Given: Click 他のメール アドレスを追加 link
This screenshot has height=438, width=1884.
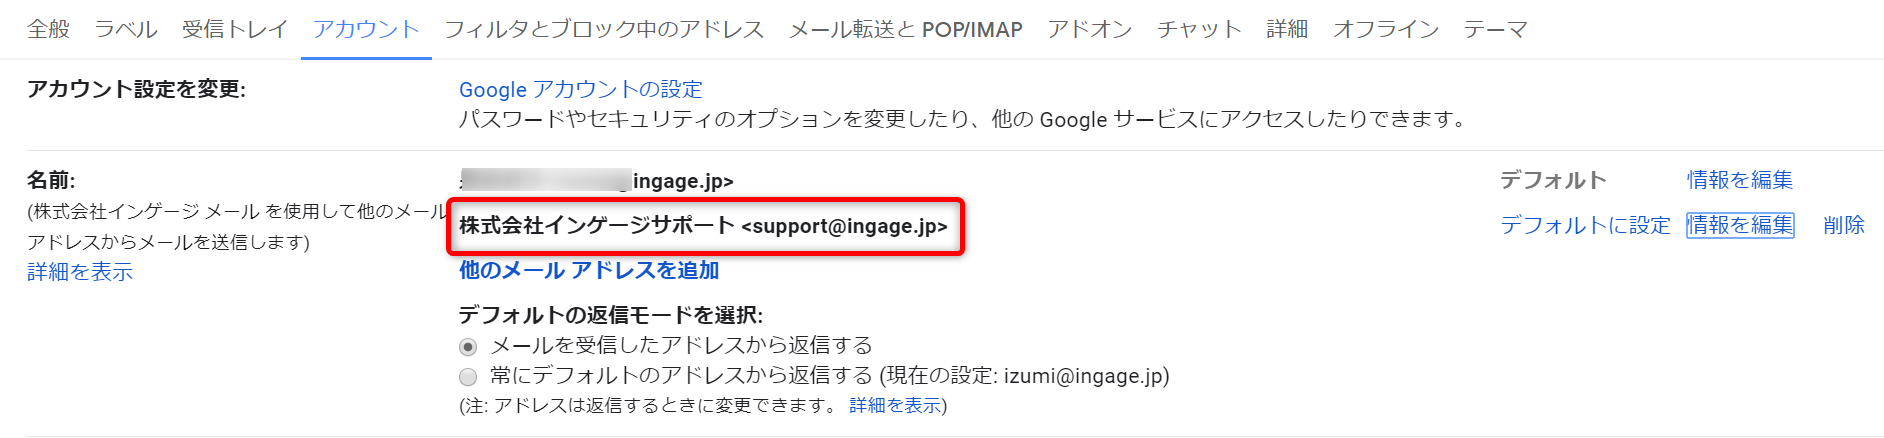Looking at the screenshot, I should pyautogui.click(x=589, y=271).
